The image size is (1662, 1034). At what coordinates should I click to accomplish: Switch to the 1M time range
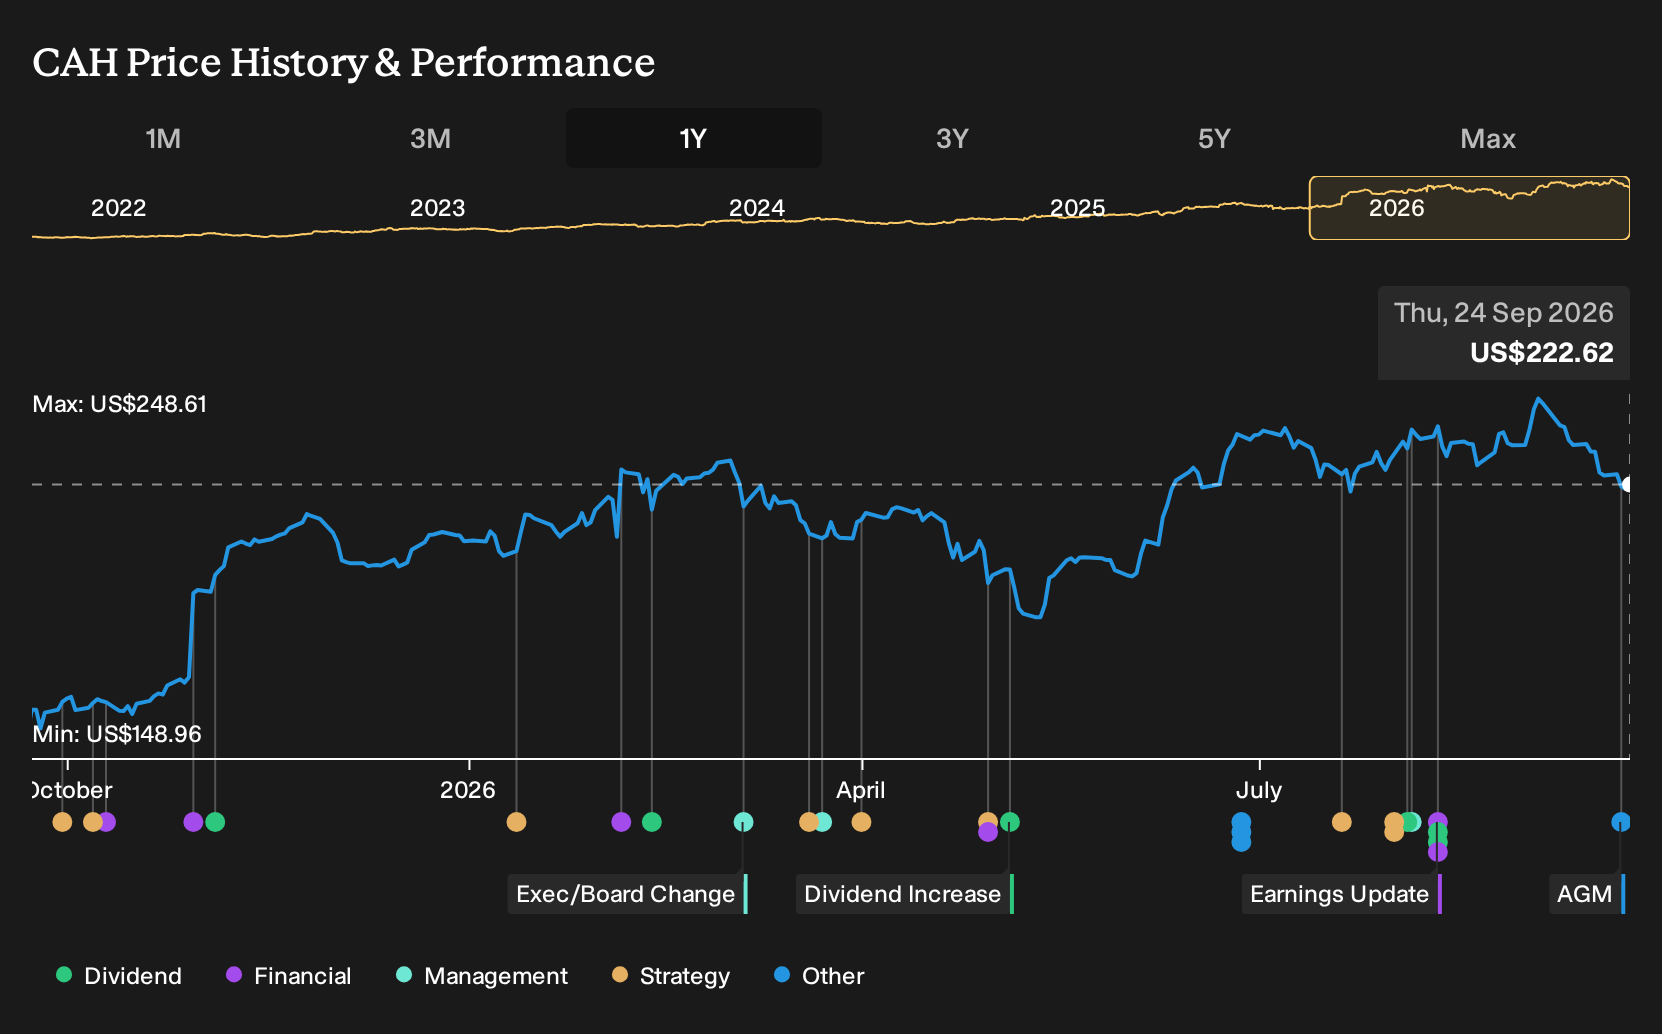[163, 138]
